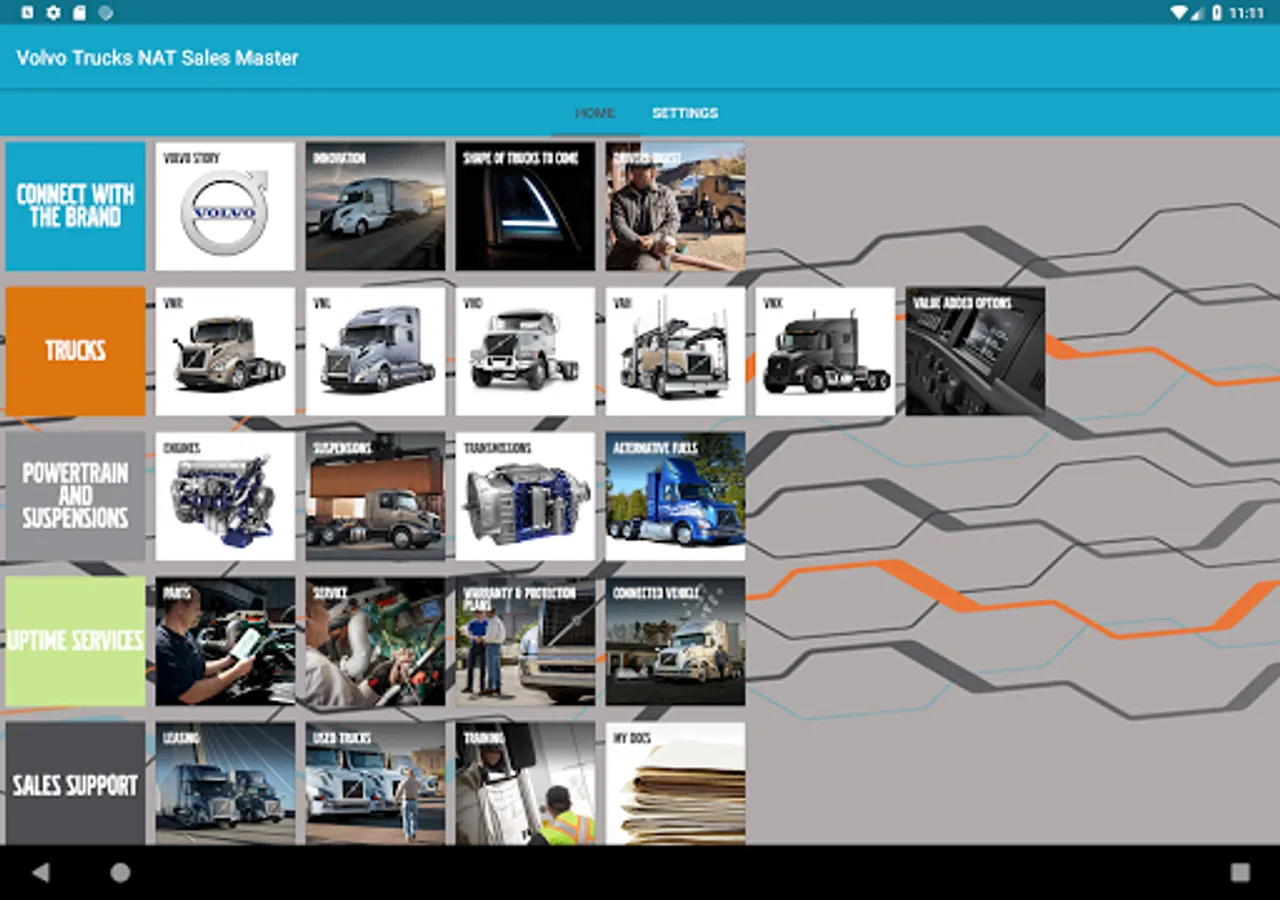The width and height of the screenshot is (1280, 900).
Task: Open the Transmissions tile
Action: point(525,496)
